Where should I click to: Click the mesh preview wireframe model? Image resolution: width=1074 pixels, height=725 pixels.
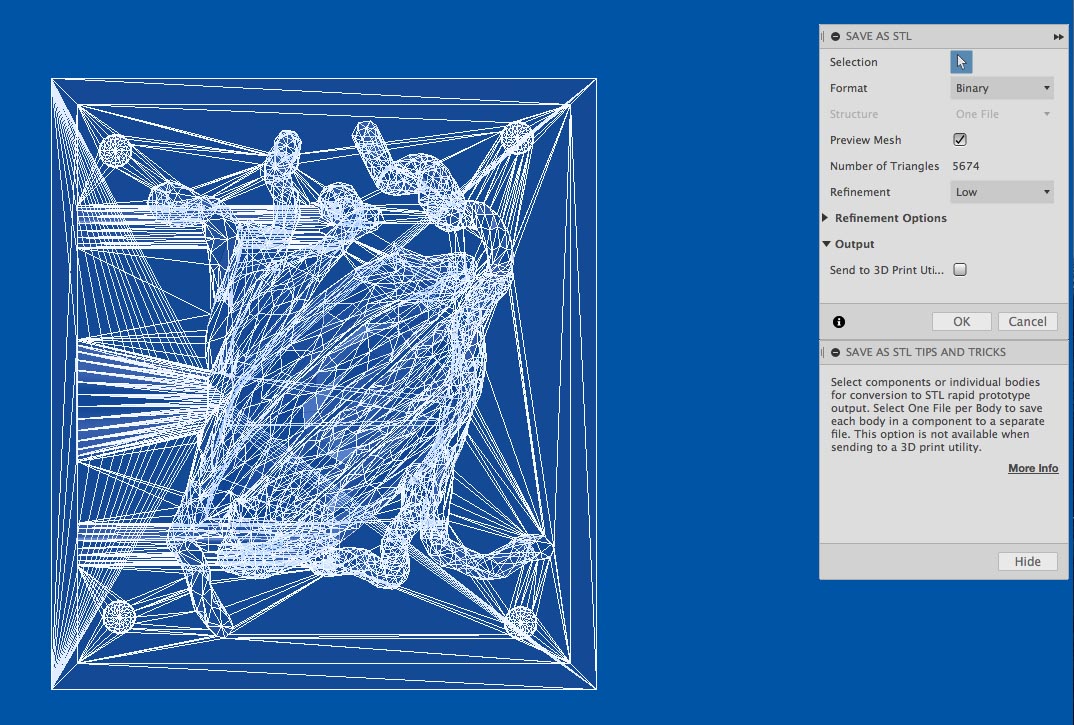(324, 384)
